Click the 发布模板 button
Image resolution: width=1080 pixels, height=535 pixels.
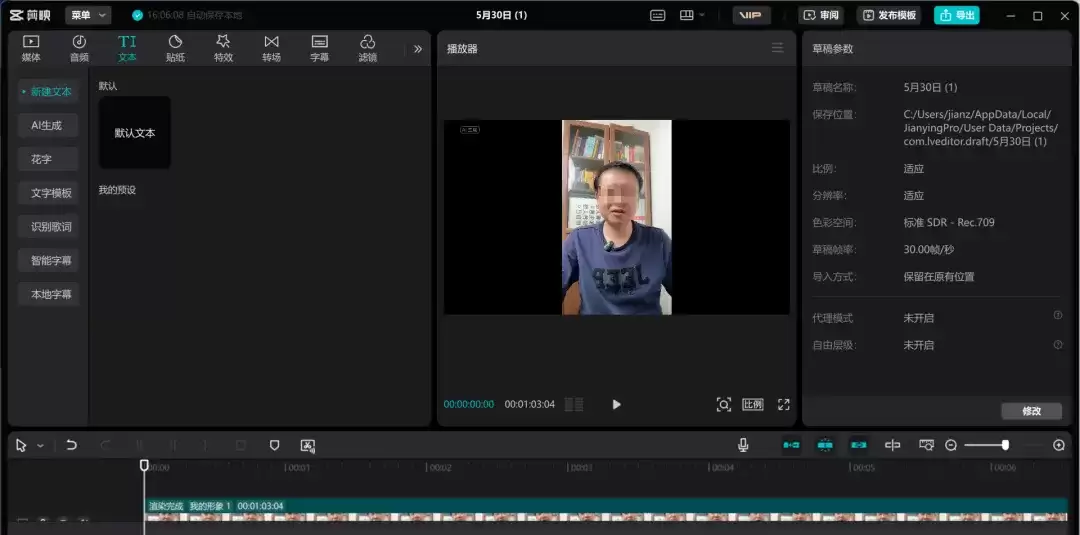pyautogui.click(x=889, y=15)
